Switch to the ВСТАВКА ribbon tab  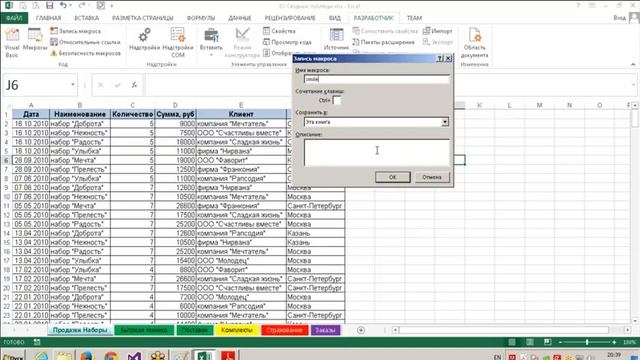87,18
